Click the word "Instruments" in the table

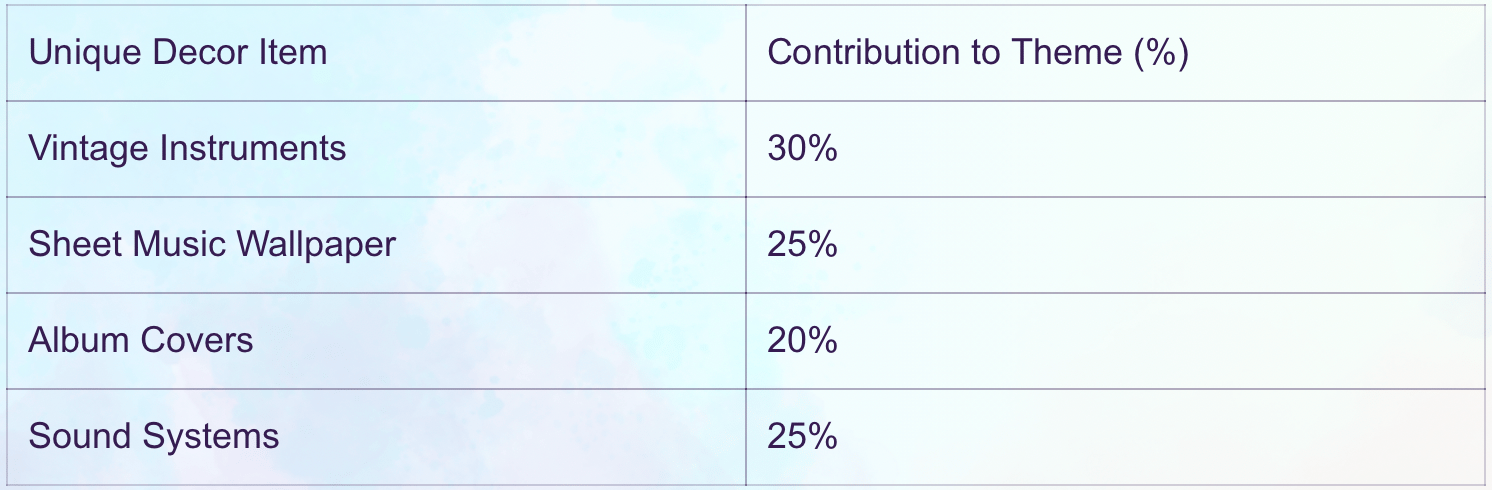pyautogui.click(x=253, y=149)
